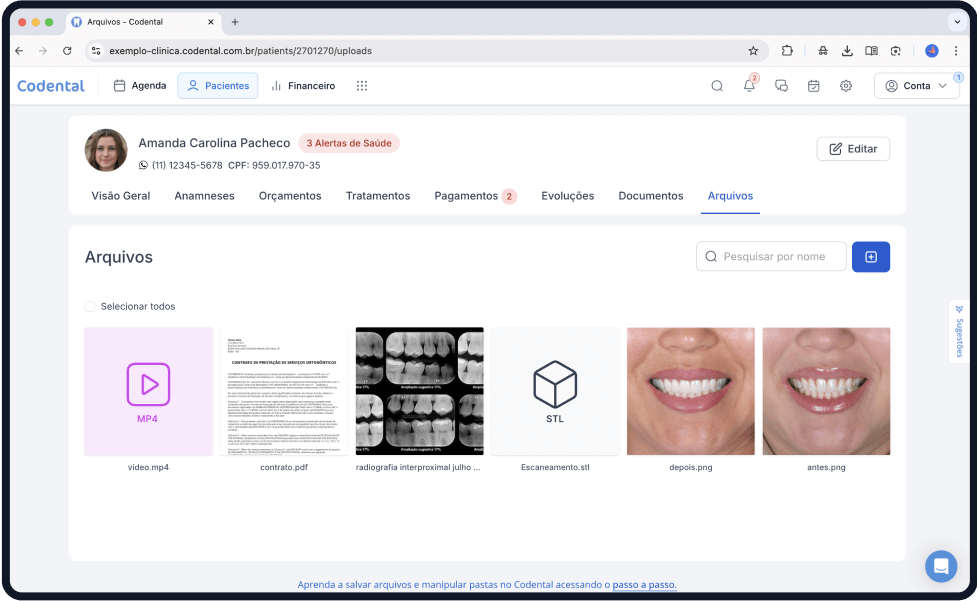Viewport: 977px width, 601px height.
Task: Focus the Pesquisar por nome field
Action: (780, 257)
